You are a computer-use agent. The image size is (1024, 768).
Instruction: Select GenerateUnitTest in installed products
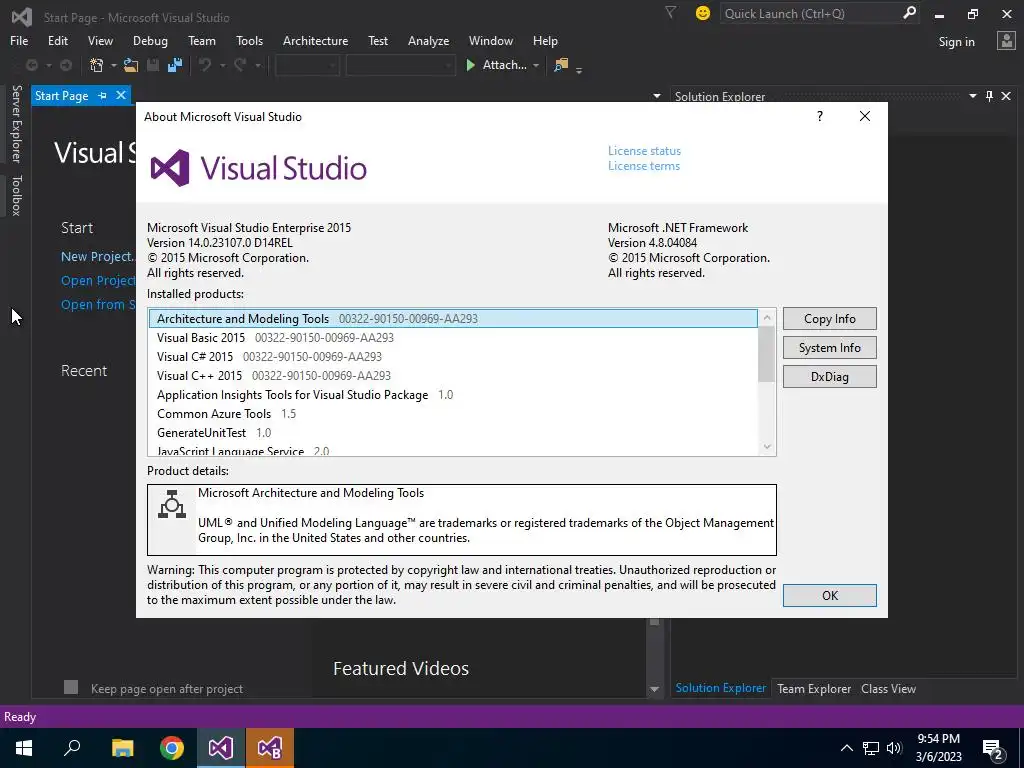(453, 432)
